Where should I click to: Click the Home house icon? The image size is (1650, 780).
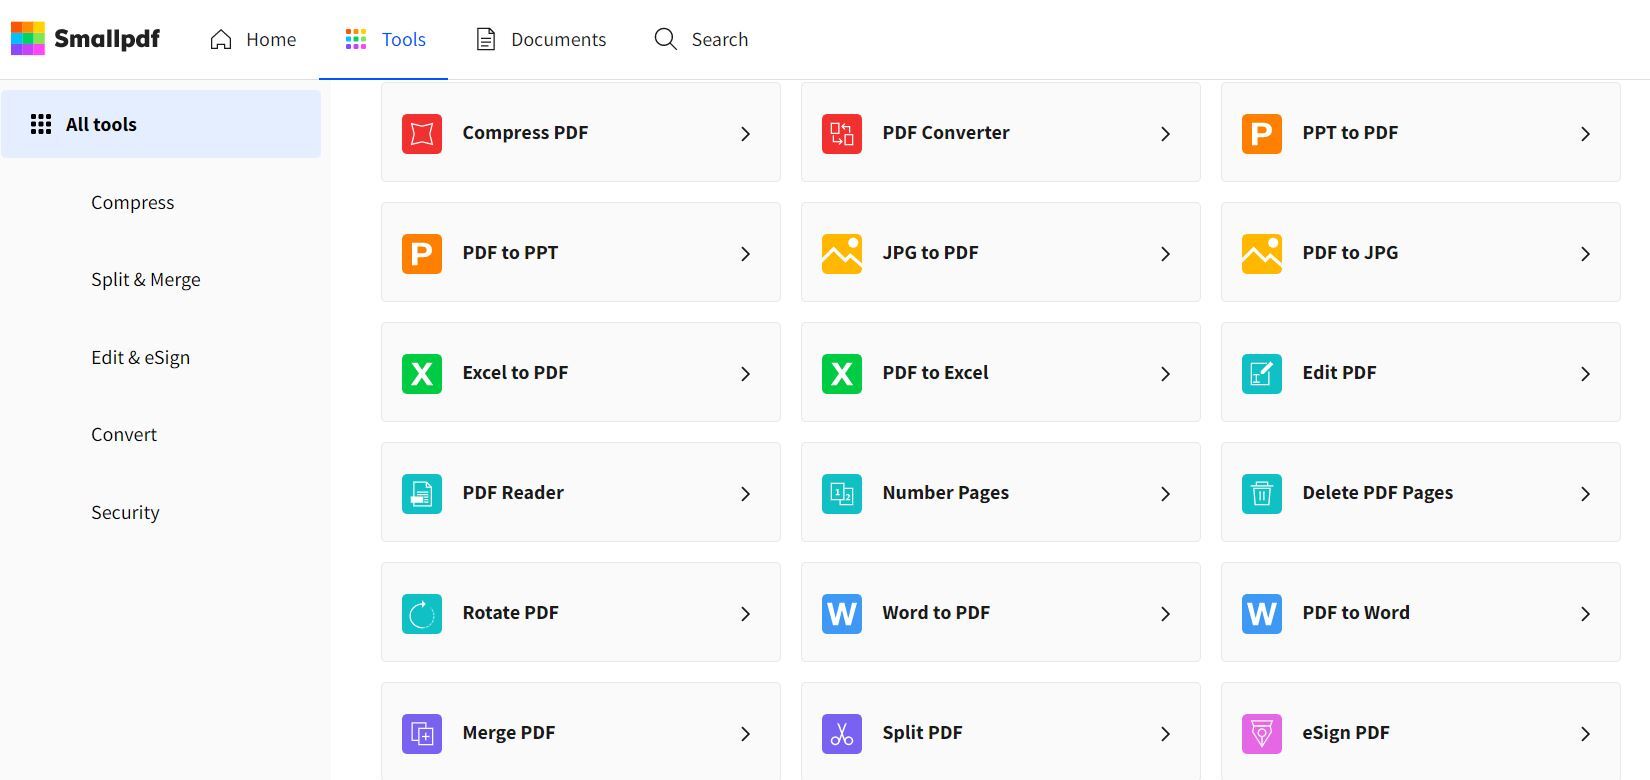(x=221, y=39)
